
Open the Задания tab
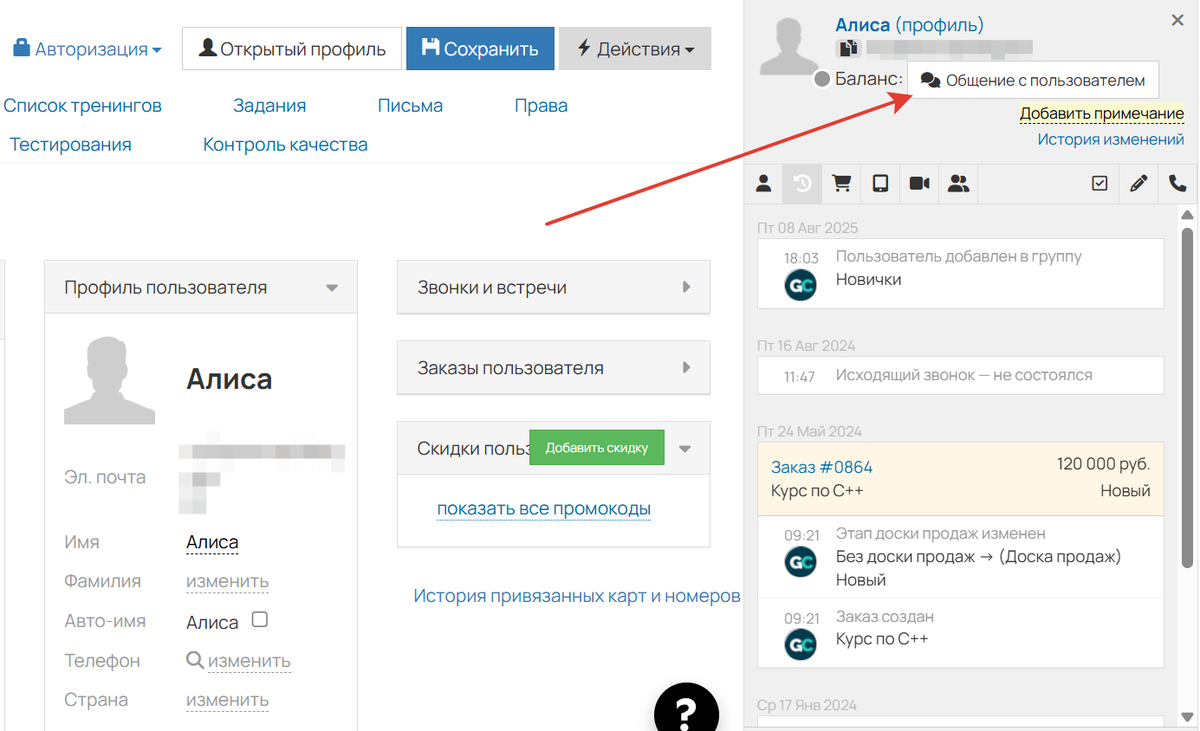pos(269,105)
